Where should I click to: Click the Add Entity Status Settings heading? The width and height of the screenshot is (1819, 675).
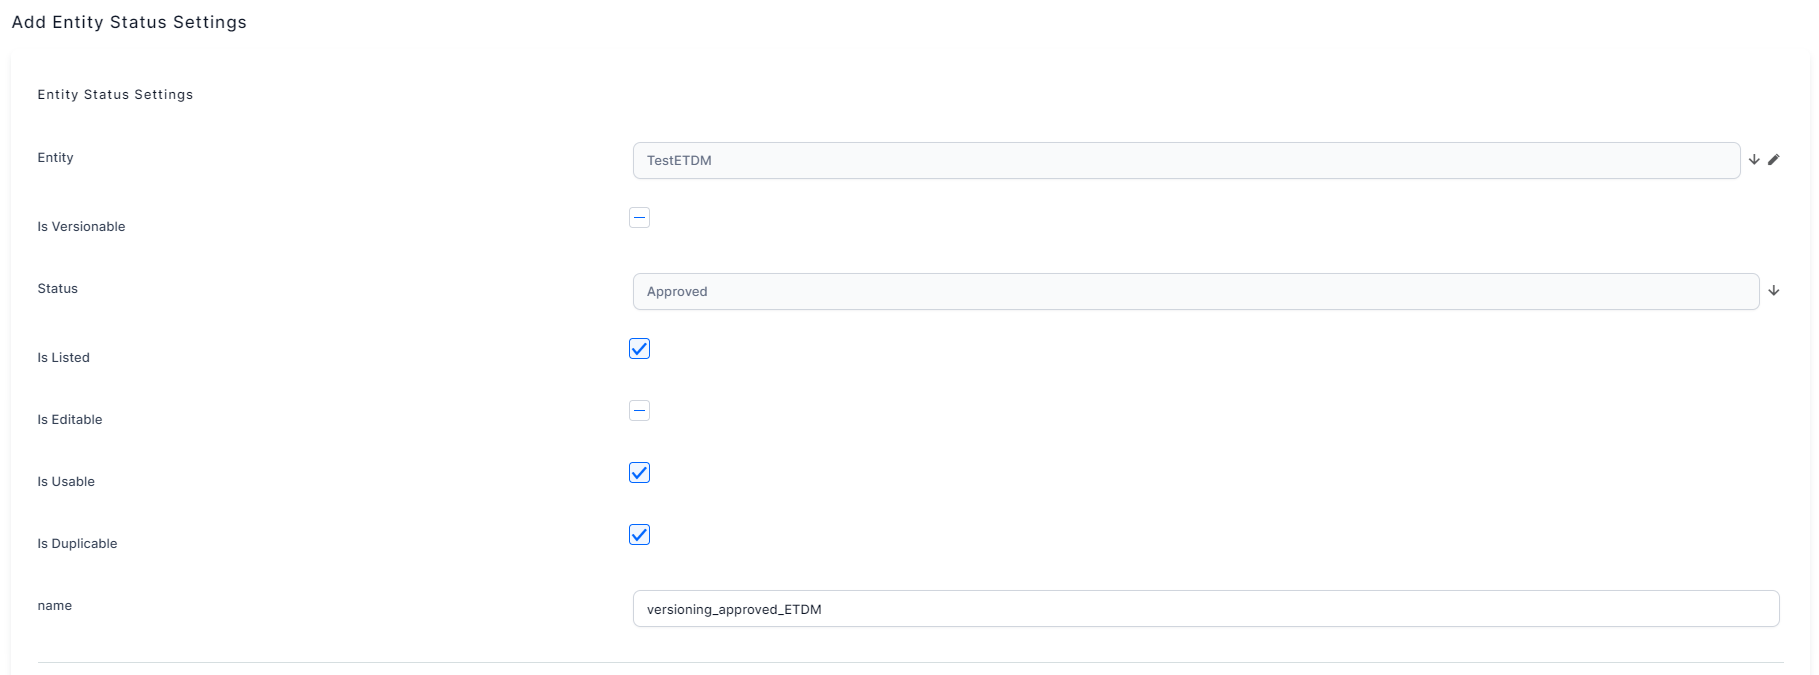click(x=129, y=22)
